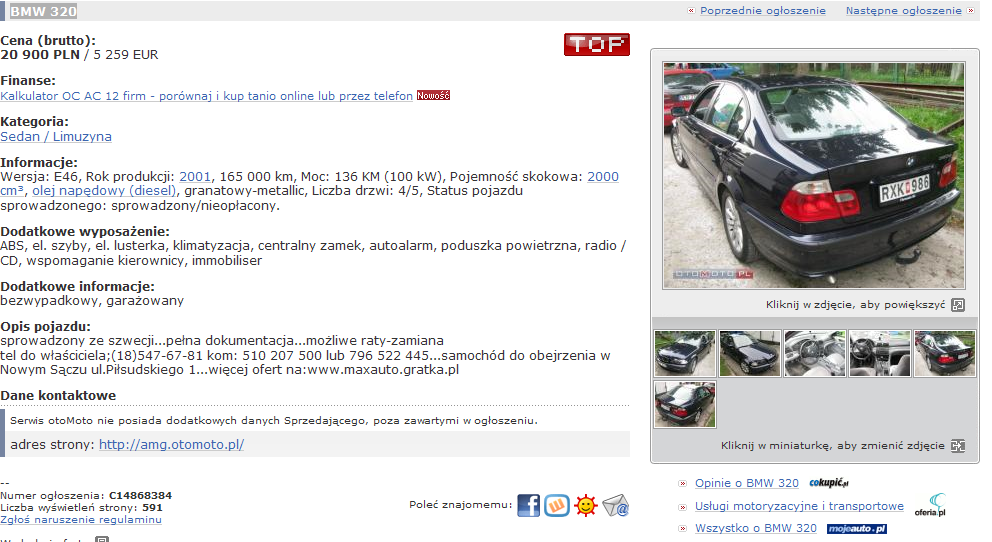Click the change photo icon by thumbnails hint

click(x=958, y=446)
